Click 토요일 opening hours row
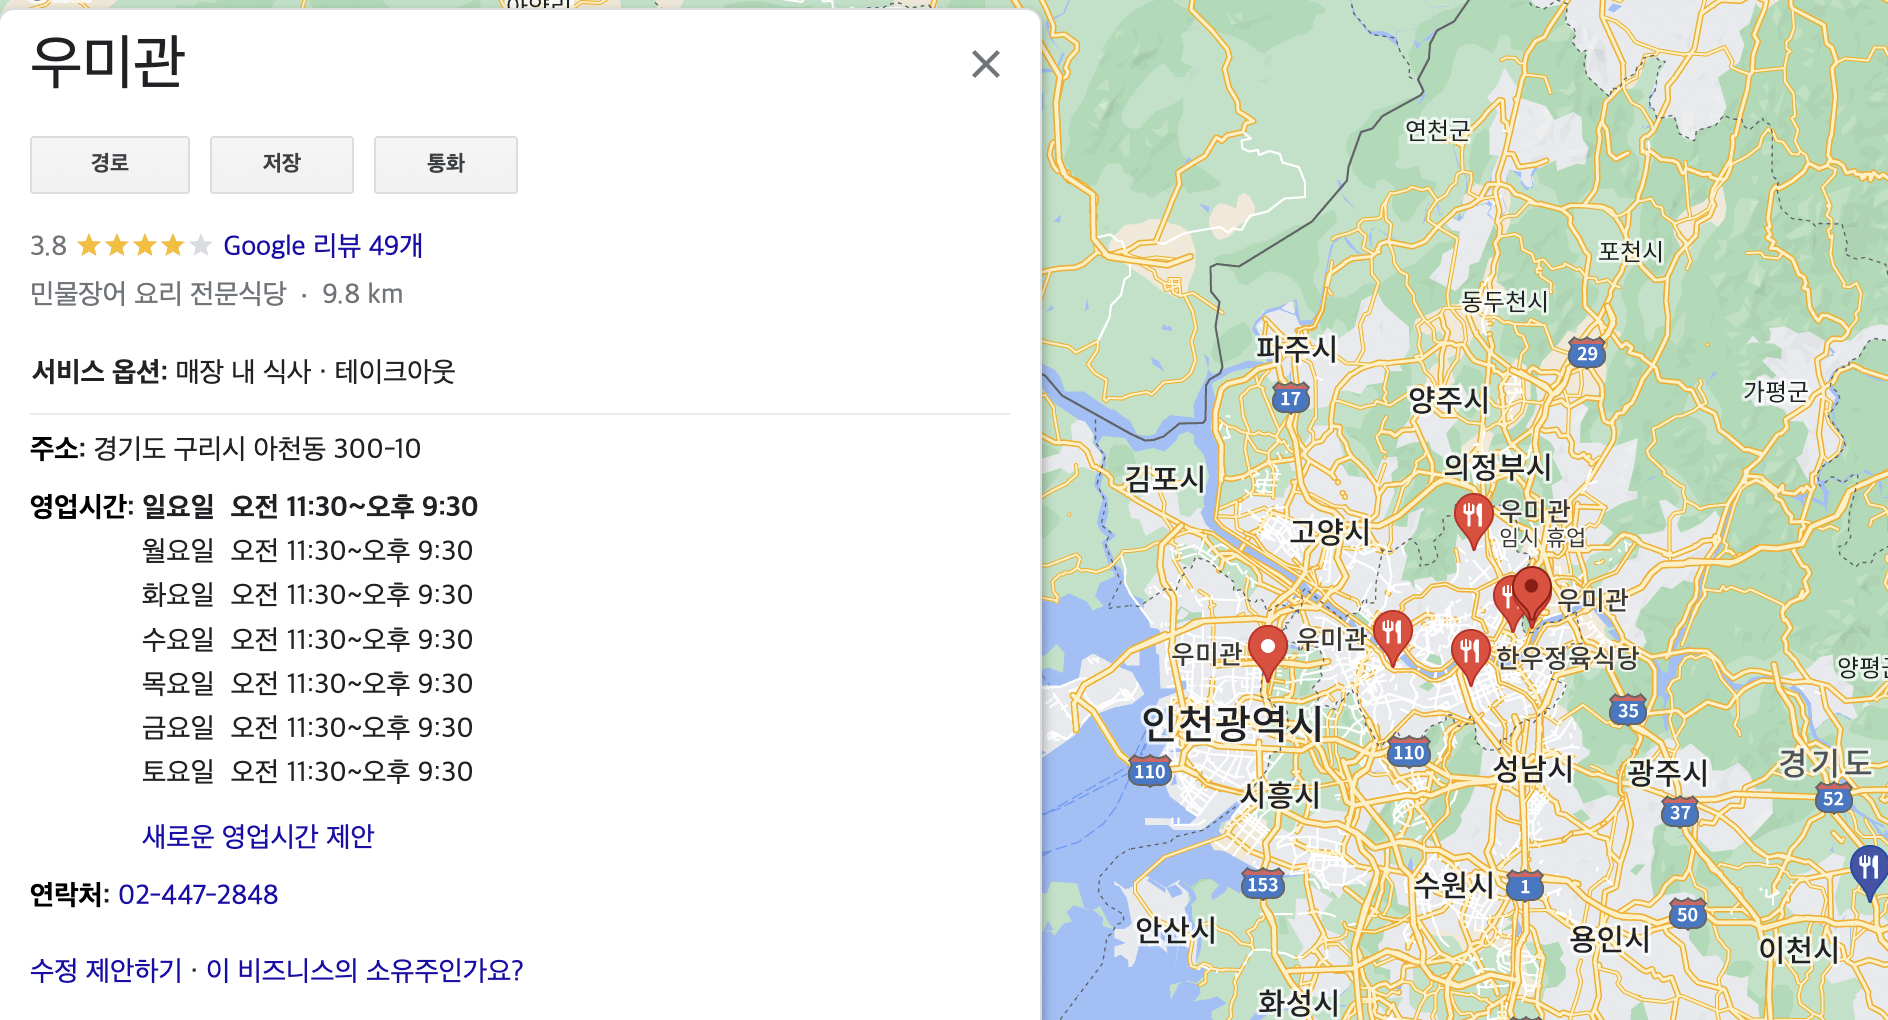Image resolution: width=1888 pixels, height=1020 pixels. [x=308, y=771]
